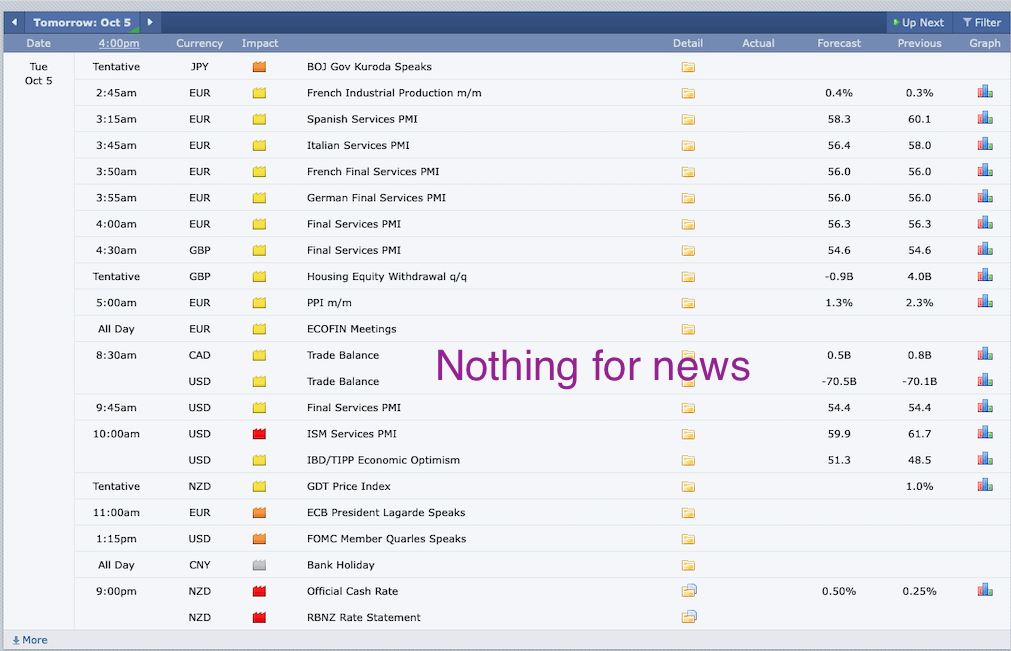Screen dimensions: 1011x651
Task: Select the FOMC Member Quarles Speaks event
Action: 386,539
